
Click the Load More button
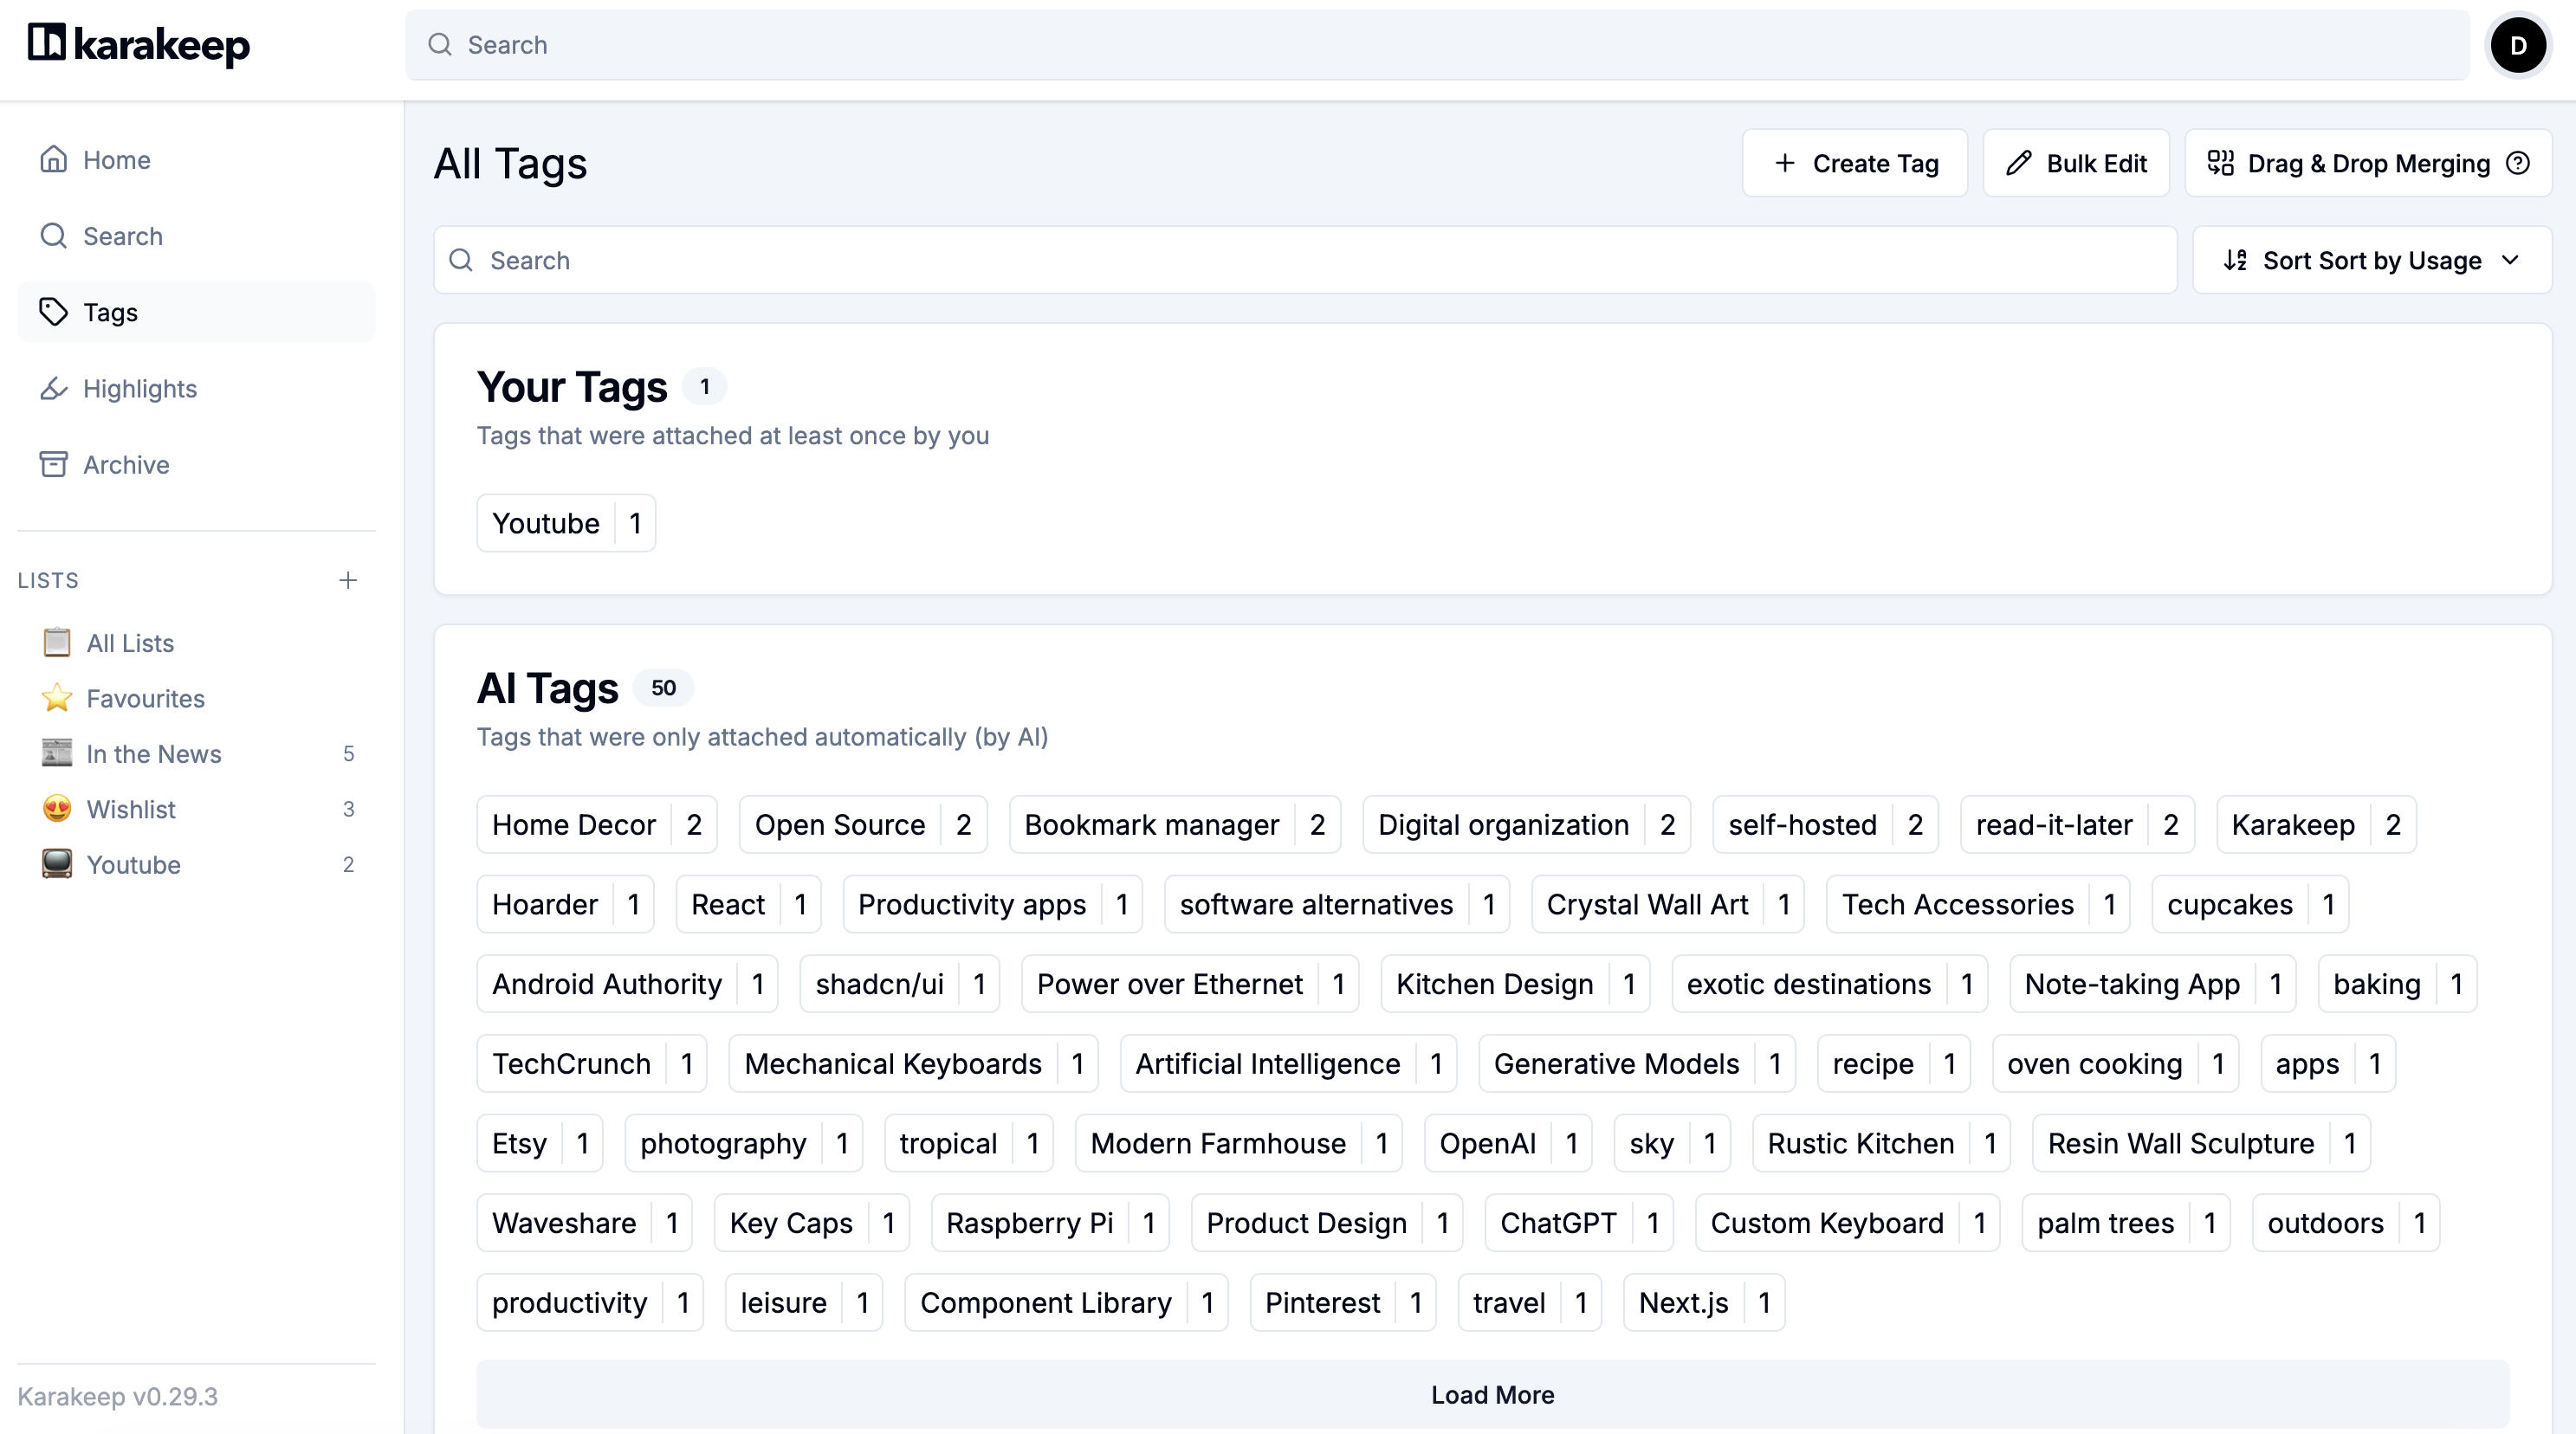click(1492, 1394)
